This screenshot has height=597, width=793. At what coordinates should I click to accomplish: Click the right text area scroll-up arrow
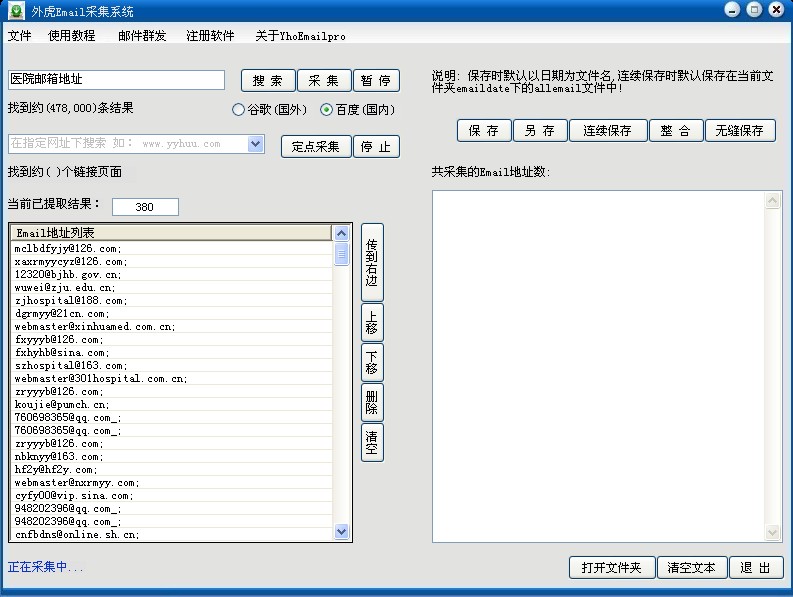773,201
